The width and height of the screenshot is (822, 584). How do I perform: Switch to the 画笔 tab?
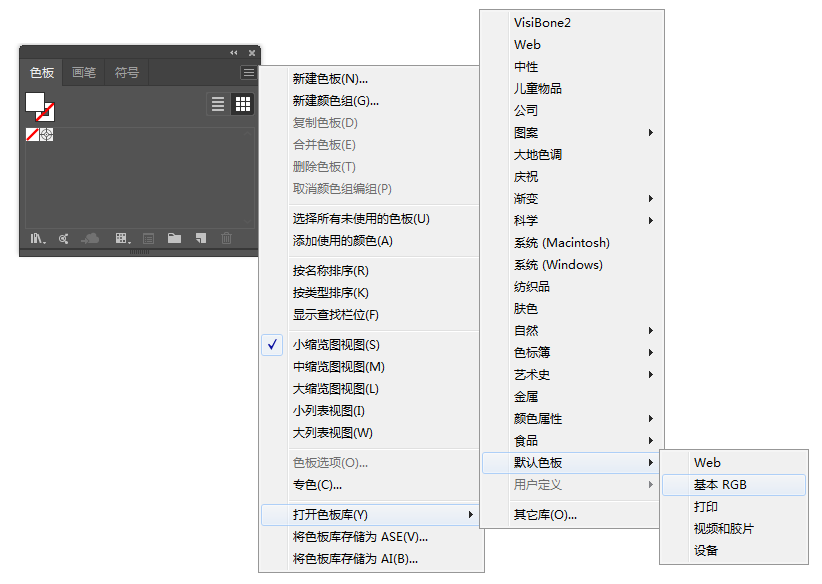coord(84,72)
